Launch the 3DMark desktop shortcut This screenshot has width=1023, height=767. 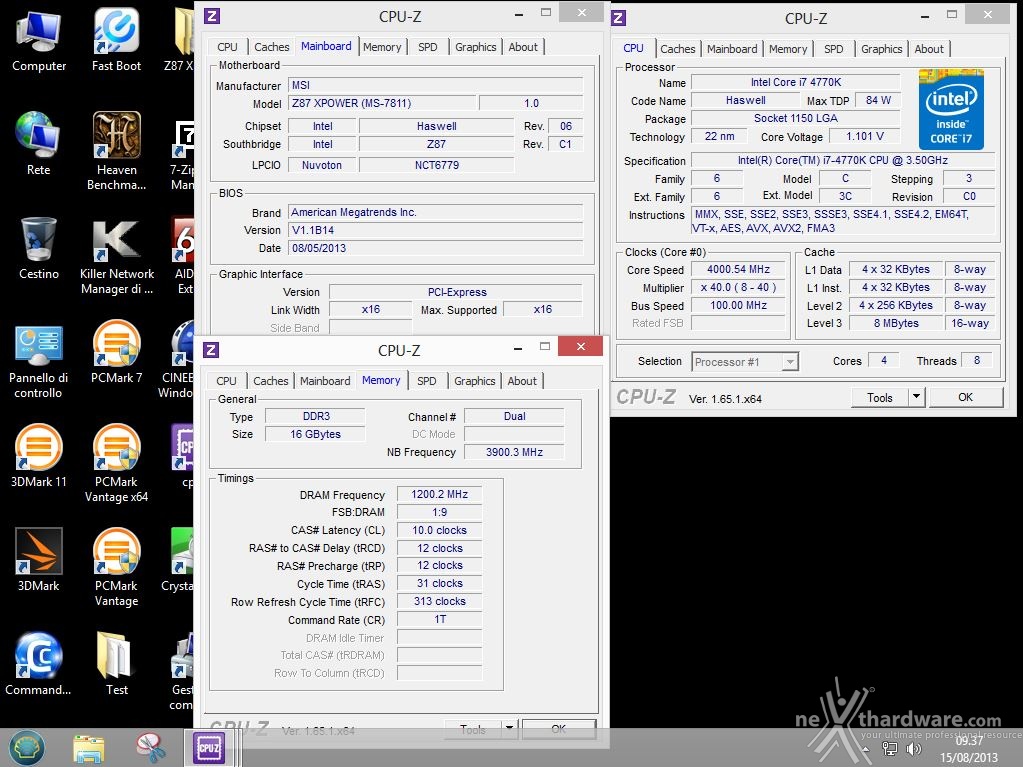coord(38,560)
